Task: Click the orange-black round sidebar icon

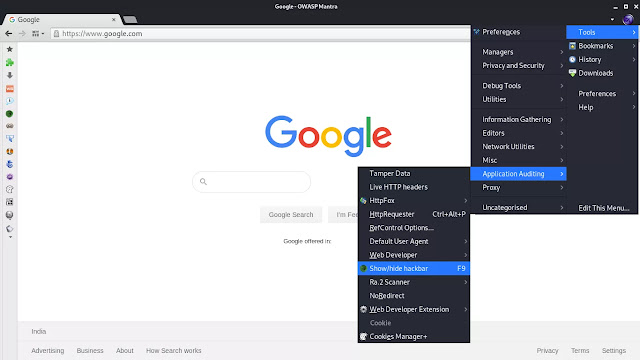Action: (10, 151)
